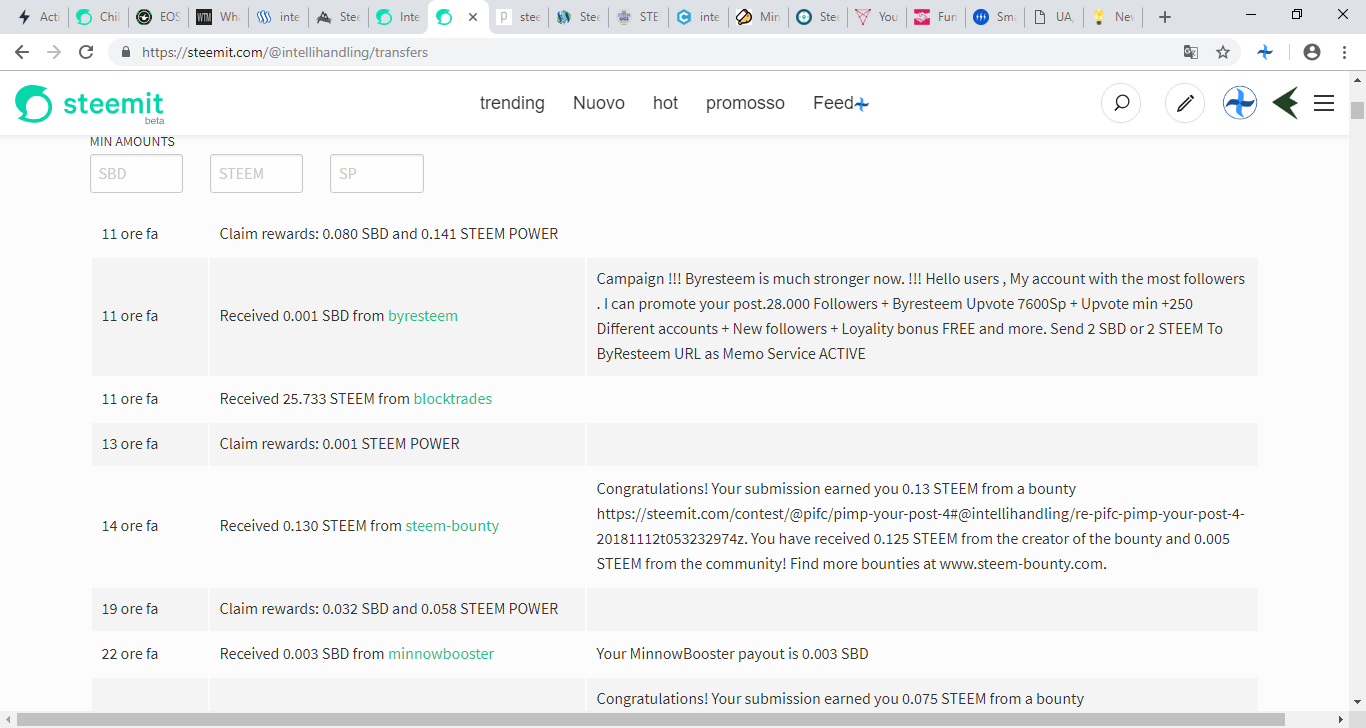Click the pencil write-post icon
Viewport: 1366px width, 728px height.
(x=1185, y=103)
